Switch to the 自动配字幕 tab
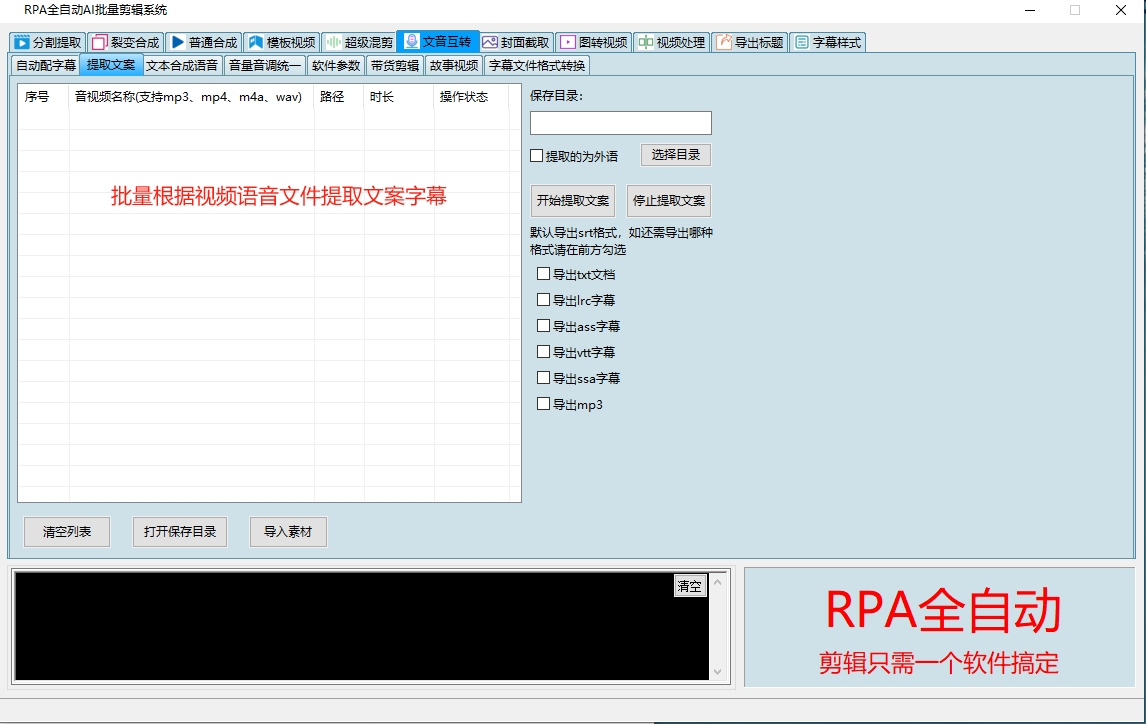The height and width of the screenshot is (724, 1146). tap(44, 65)
